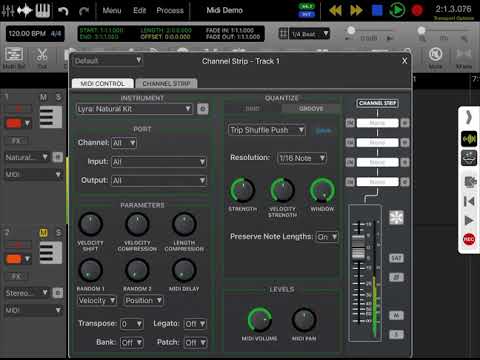Click the rewind-to-start icon in side panel
Image resolution: width=480 pixels, height=360 pixels.
point(469,201)
